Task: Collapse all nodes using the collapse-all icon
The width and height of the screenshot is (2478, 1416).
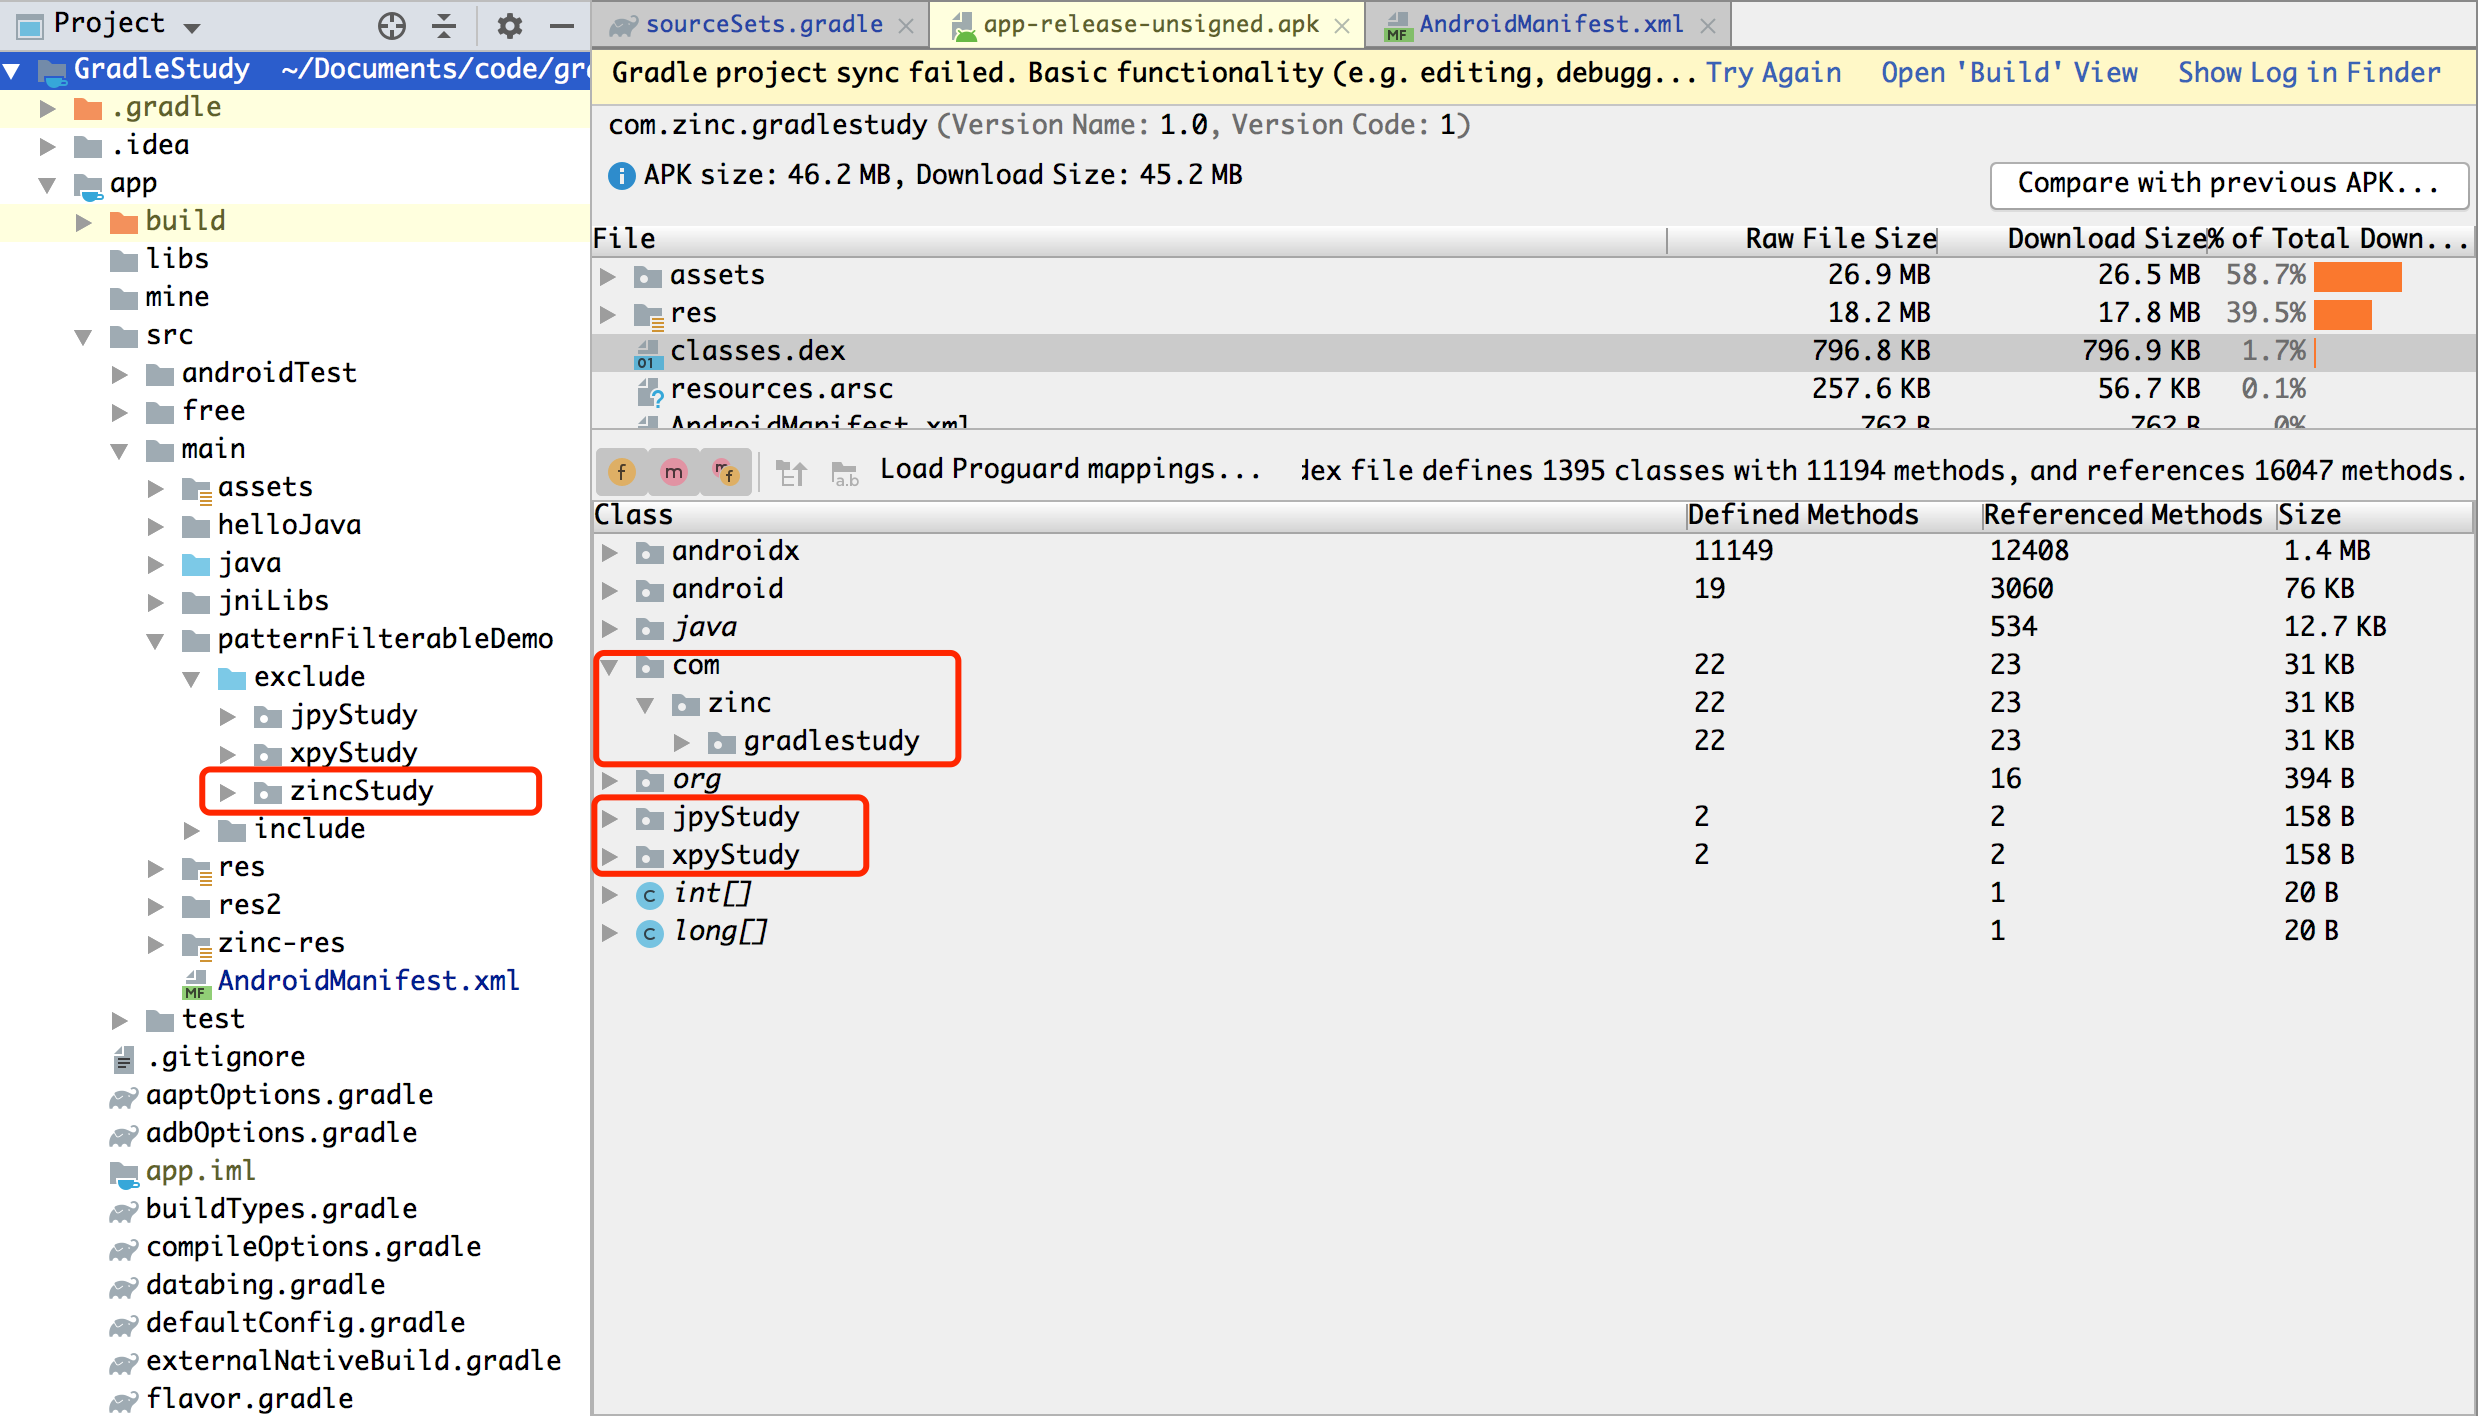Action: 443,25
